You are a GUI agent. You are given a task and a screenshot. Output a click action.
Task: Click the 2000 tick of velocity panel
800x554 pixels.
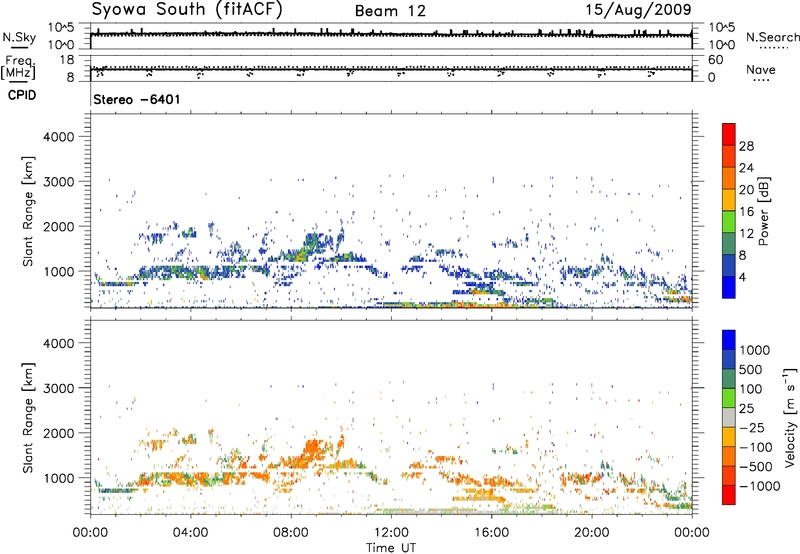click(x=59, y=433)
